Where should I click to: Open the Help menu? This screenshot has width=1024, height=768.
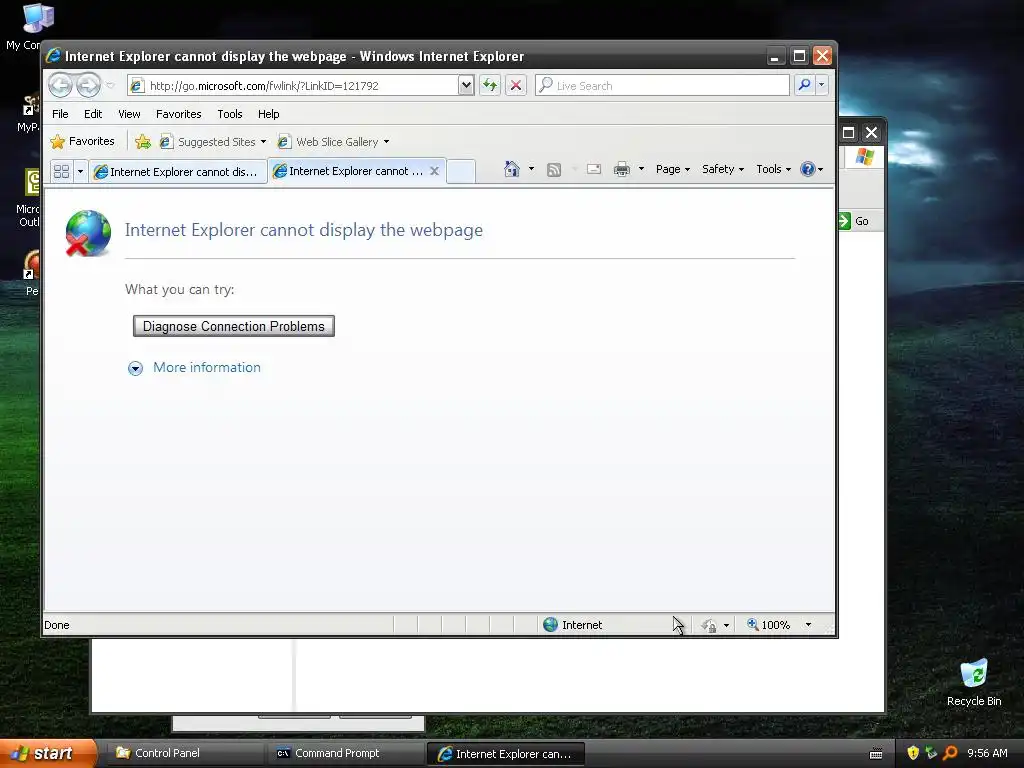(268, 114)
